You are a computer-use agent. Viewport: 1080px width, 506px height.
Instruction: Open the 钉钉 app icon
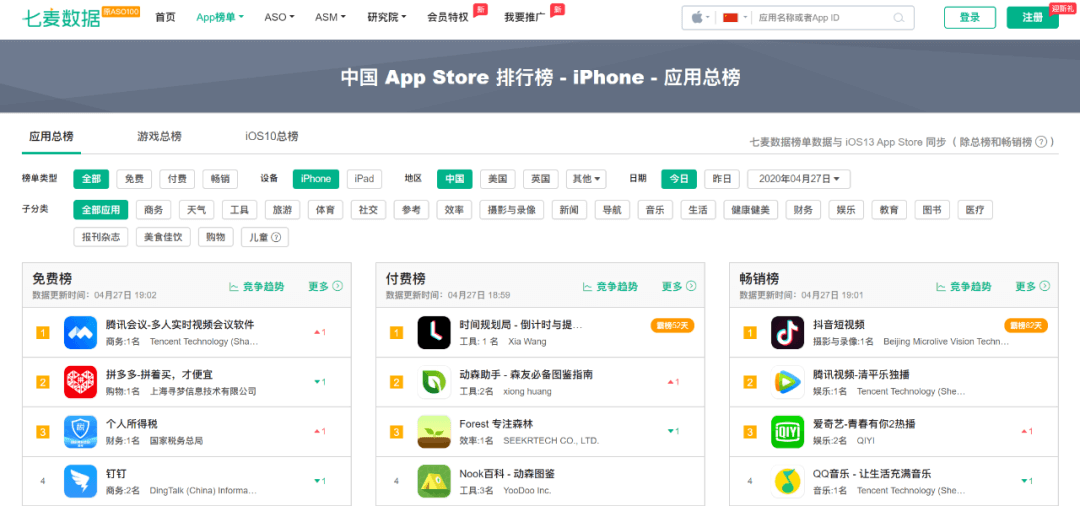[x=81, y=481]
